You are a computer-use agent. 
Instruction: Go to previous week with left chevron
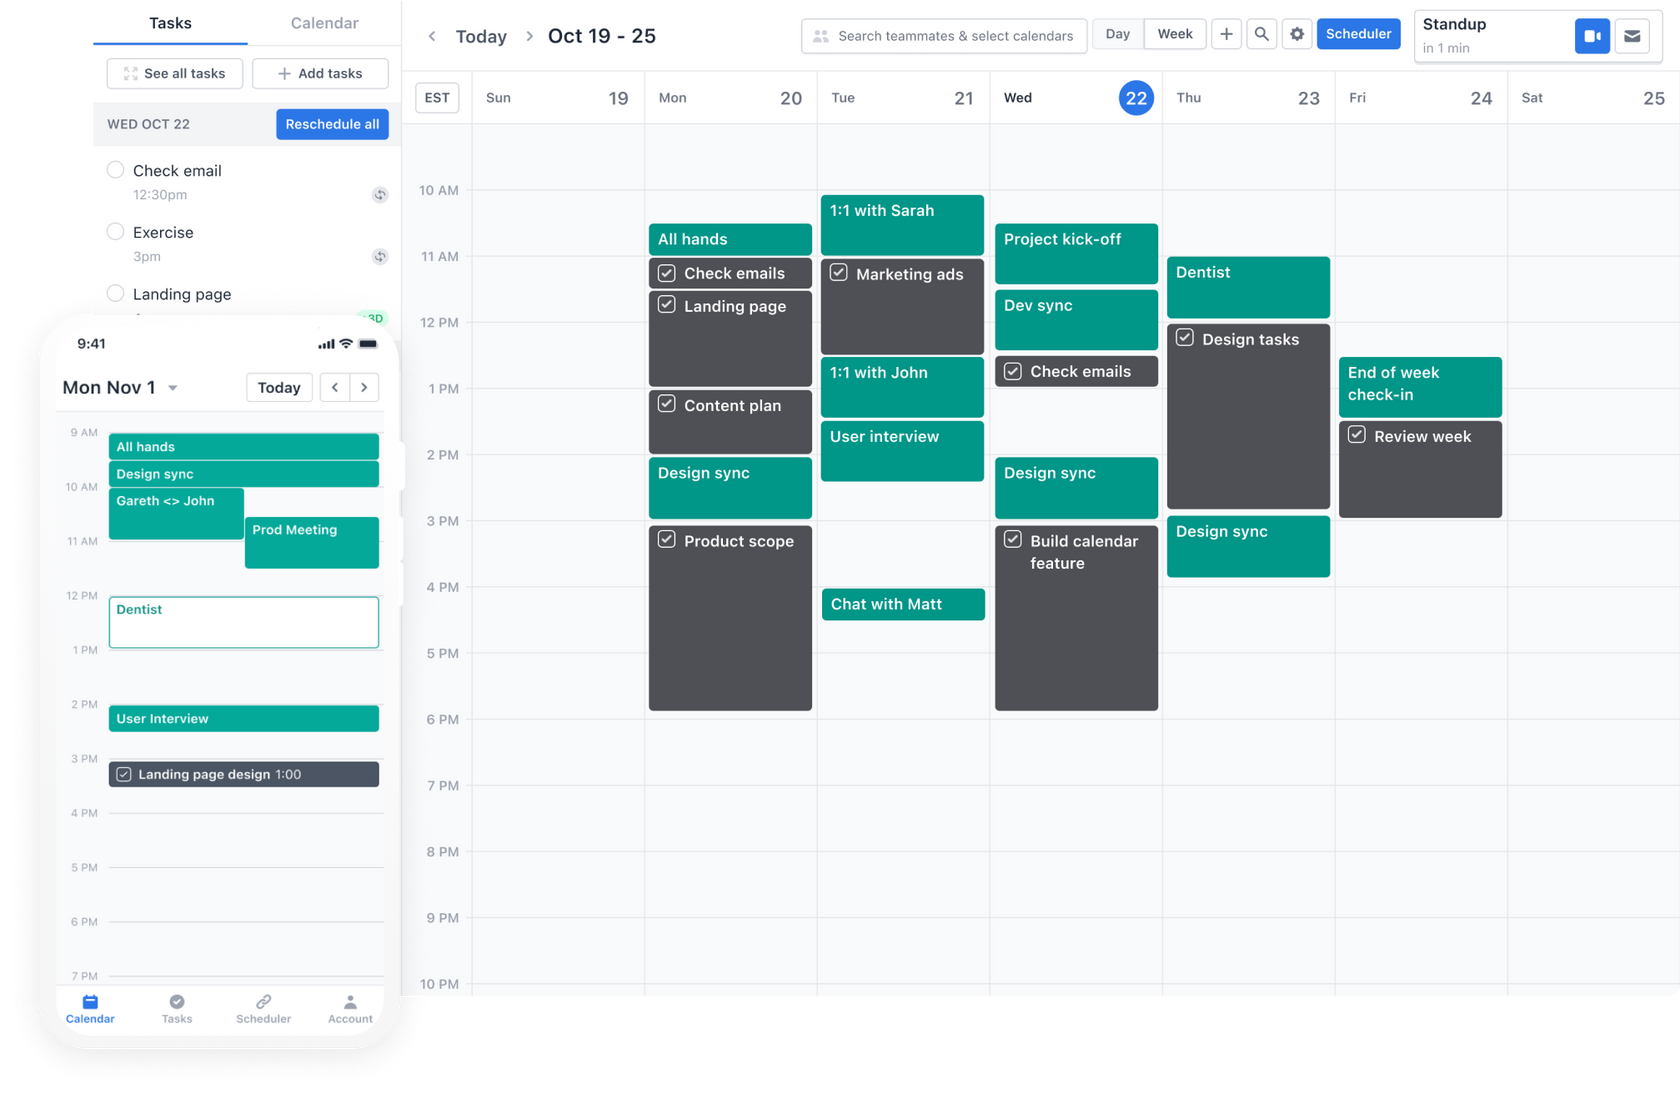[x=432, y=36]
